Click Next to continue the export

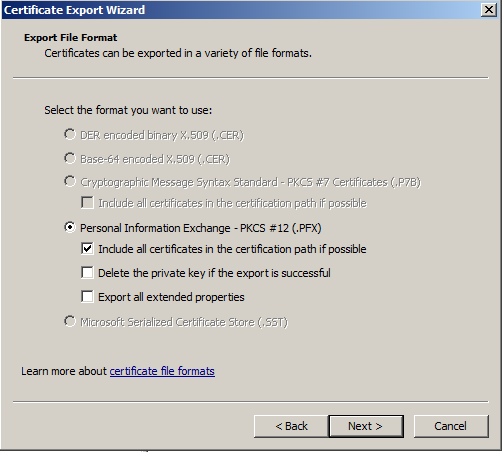click(366, 426)
